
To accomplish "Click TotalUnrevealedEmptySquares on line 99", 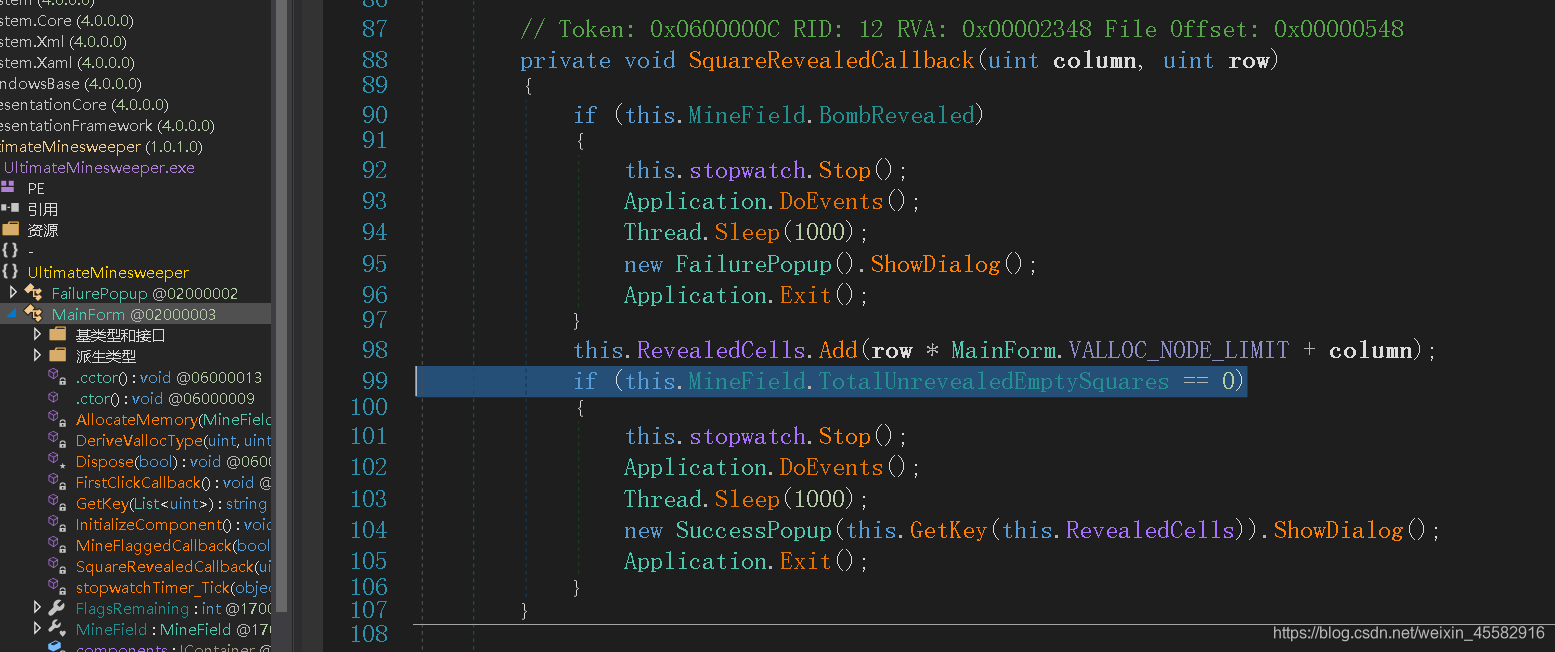I will [x=993, y=381].
